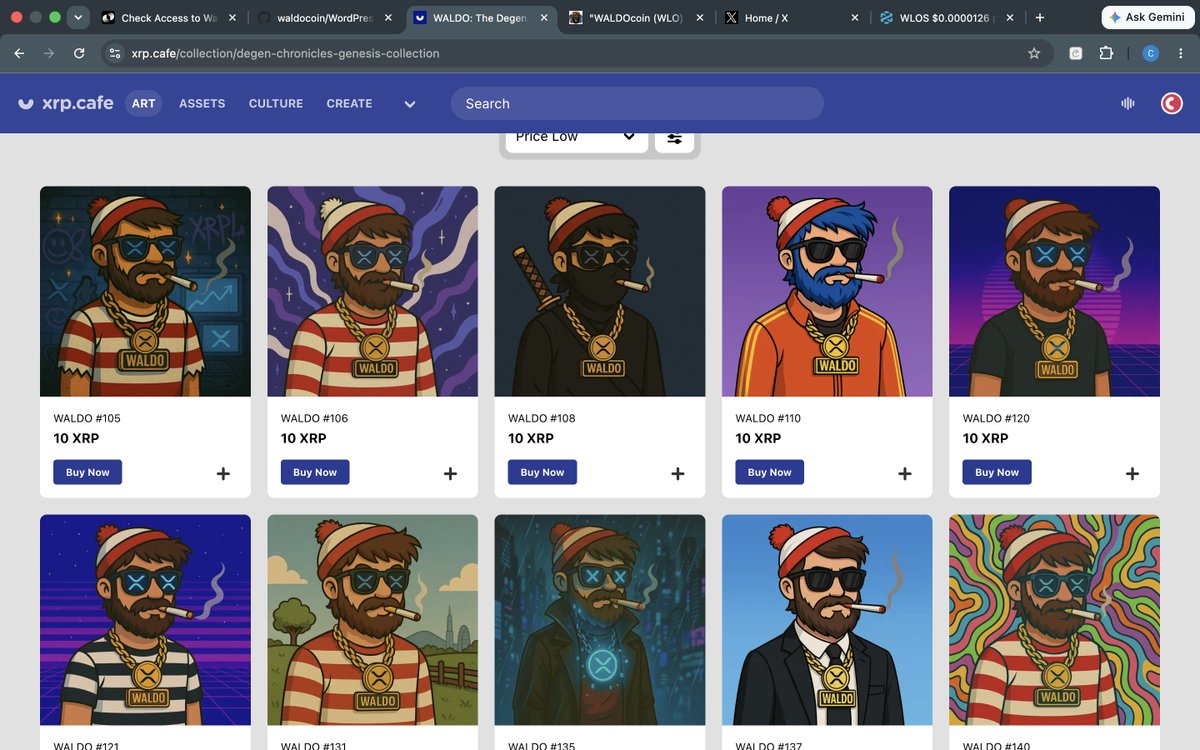1200x750 pixels.
Task: Close the Home / X tab
Action: [x=854, y=18]
